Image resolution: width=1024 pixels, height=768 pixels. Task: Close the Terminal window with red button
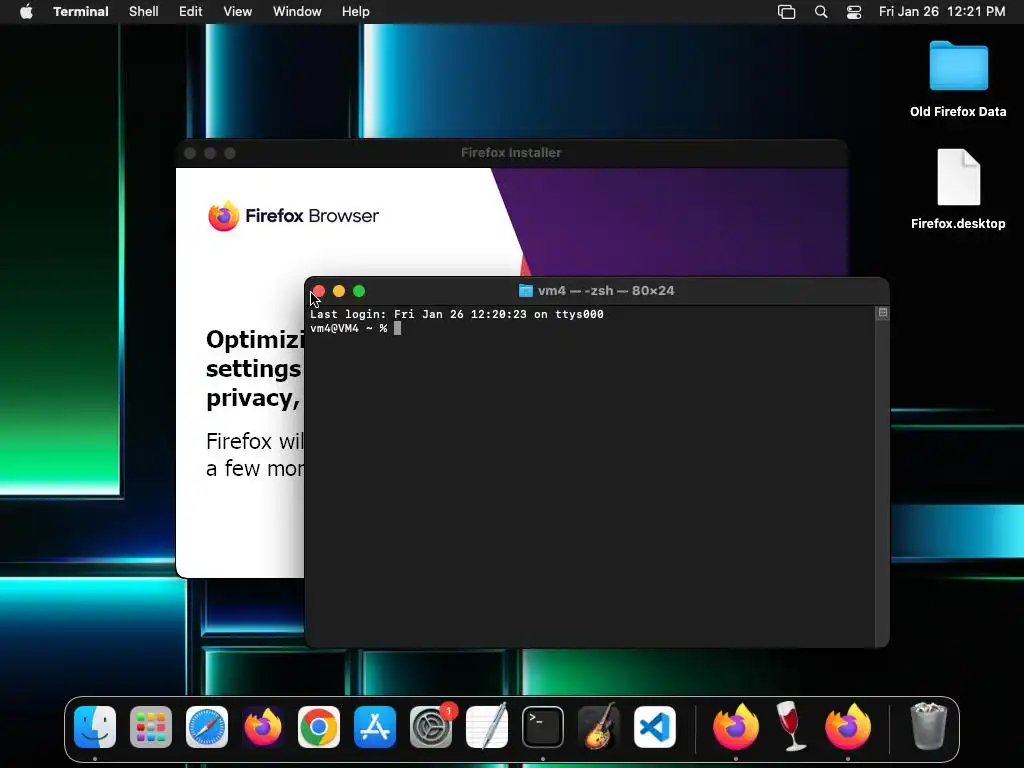(319, 291)
